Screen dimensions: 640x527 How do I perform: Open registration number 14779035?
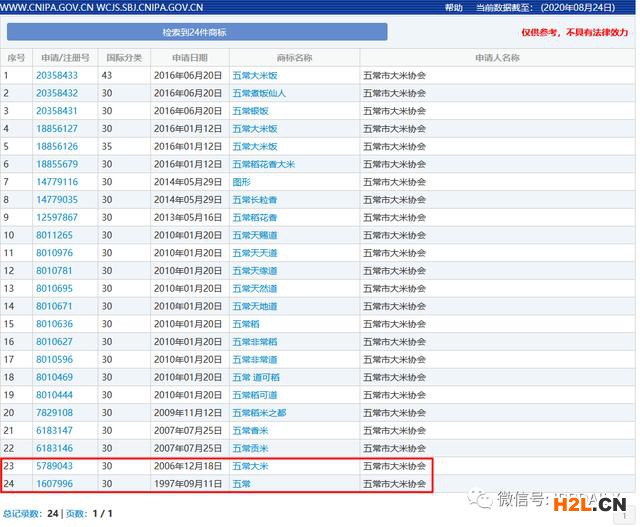click(x=57, y=200)
